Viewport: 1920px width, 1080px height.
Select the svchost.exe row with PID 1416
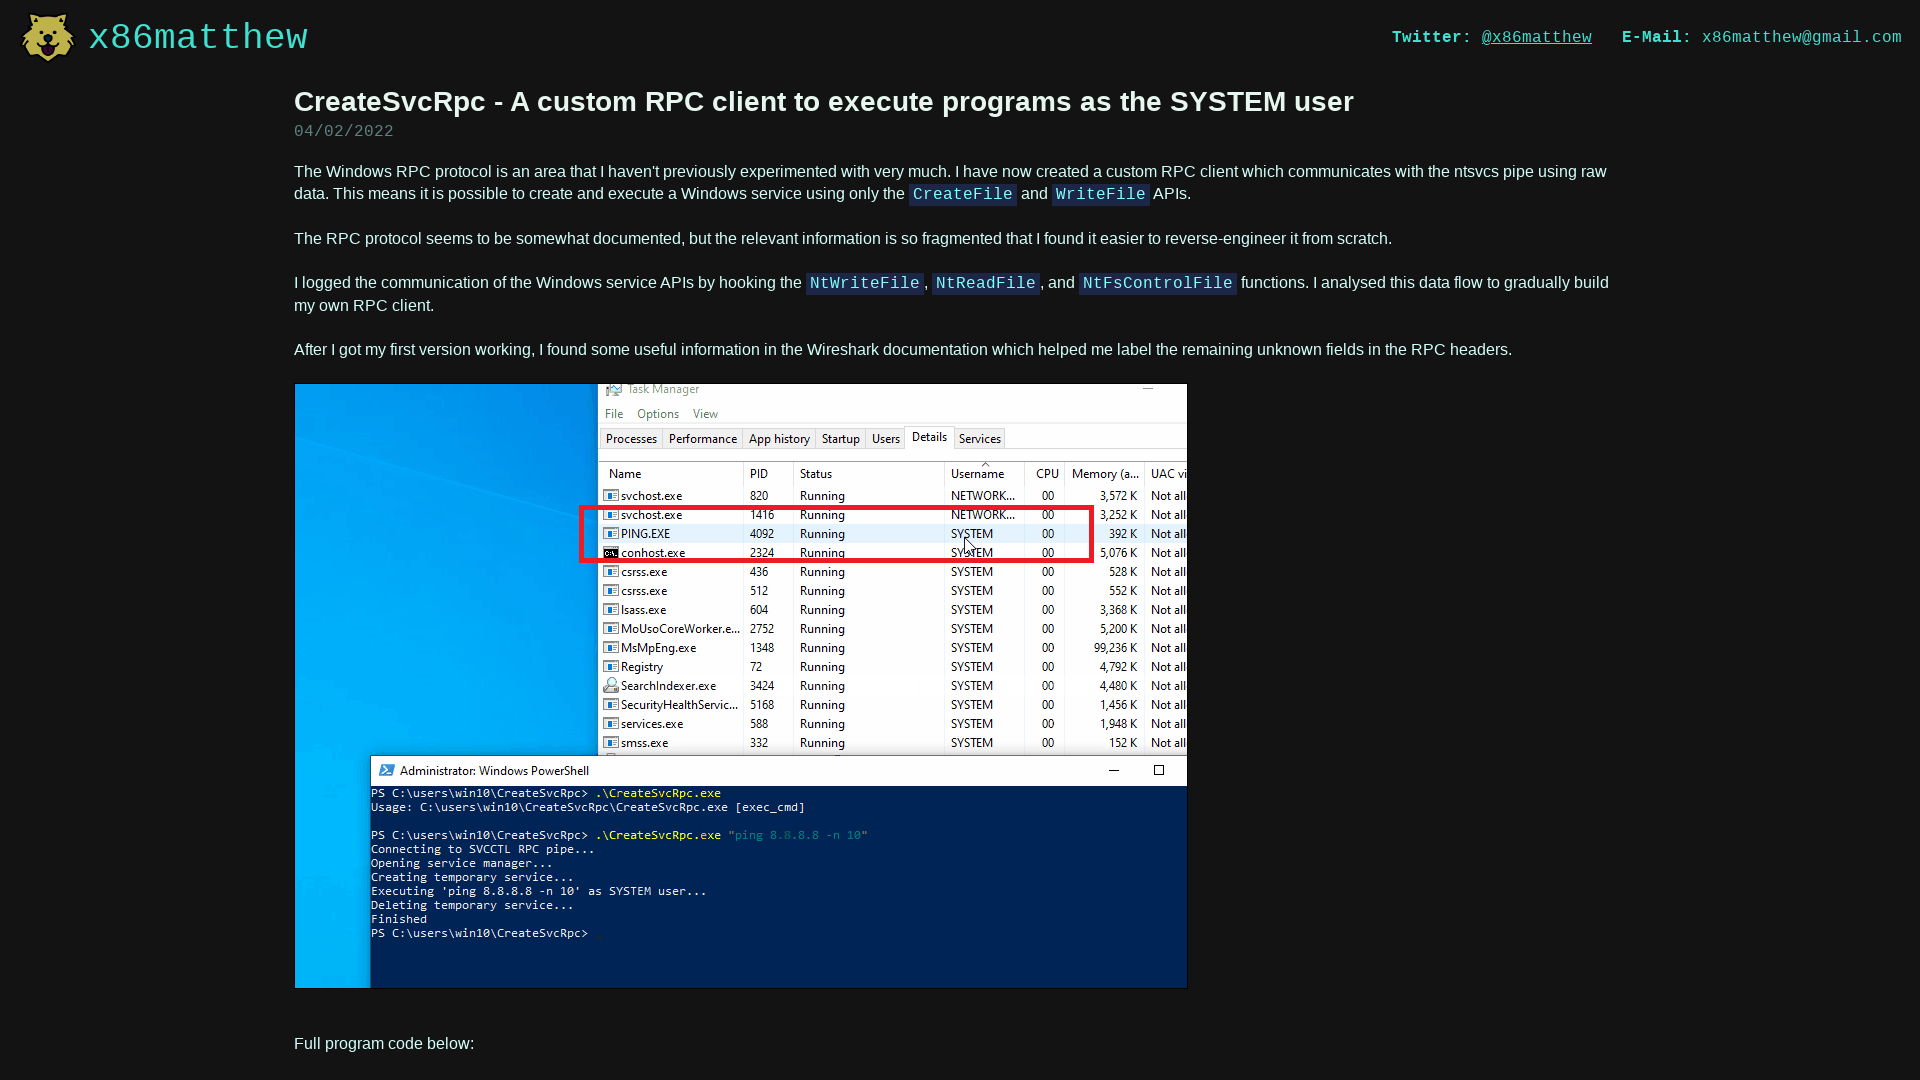pyautogui.click(x=893, y=515)
